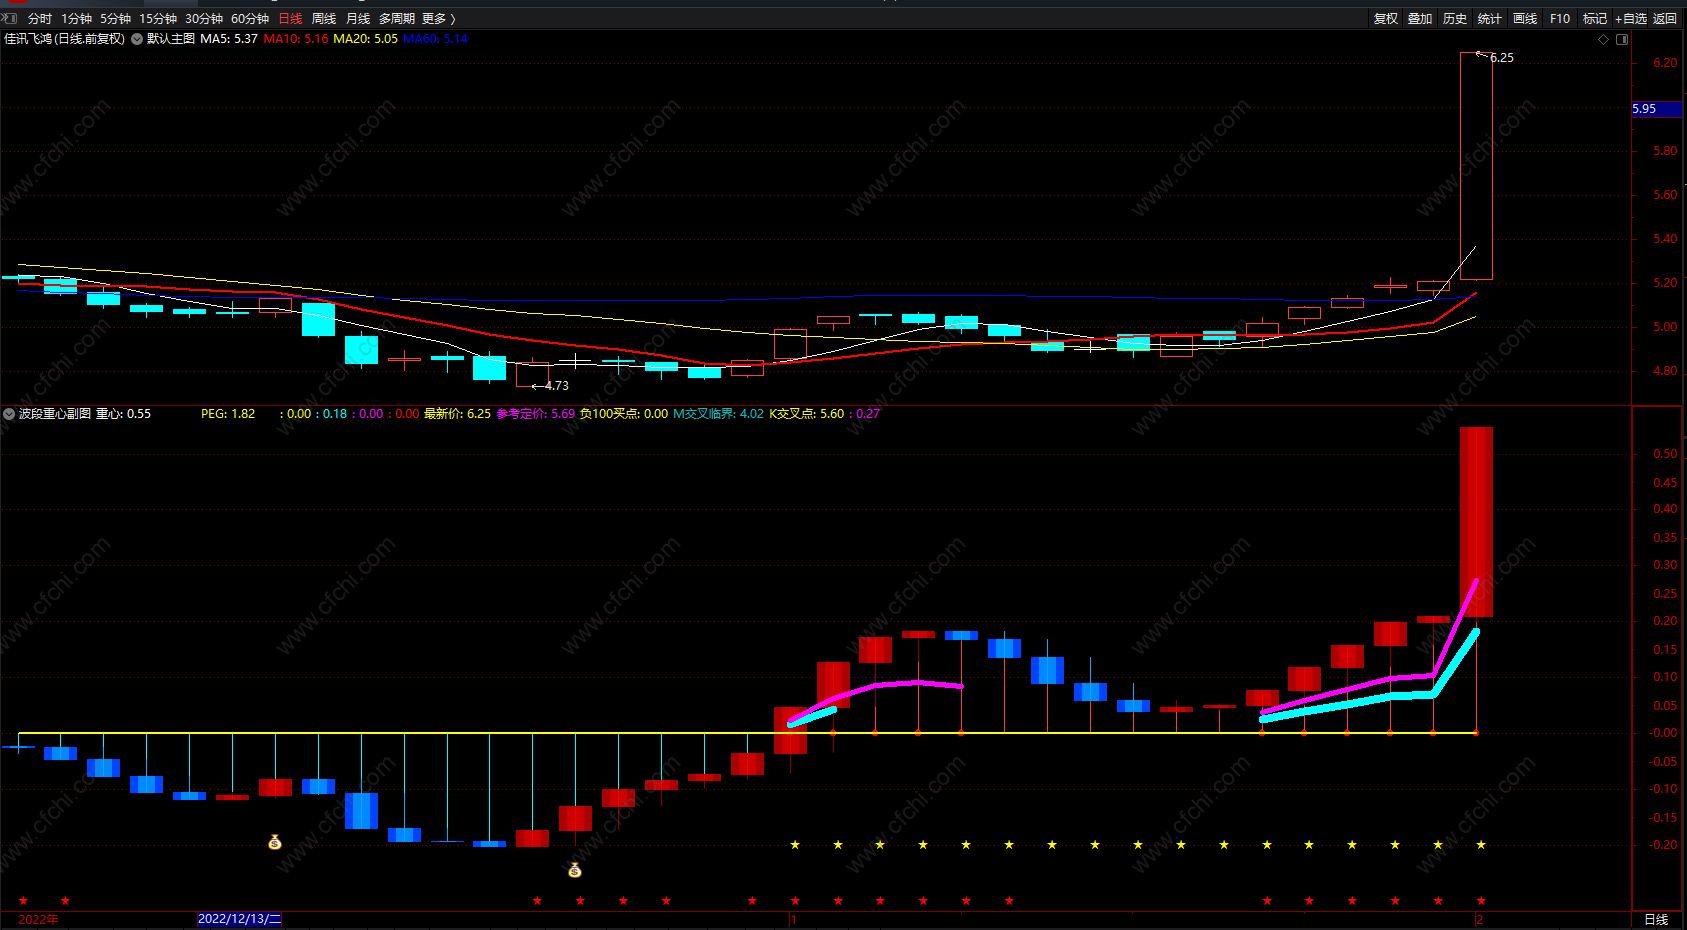Click the MA5: 5.37 indicator label
Screen dimensions: 1687x930
(x=229, y=39)
